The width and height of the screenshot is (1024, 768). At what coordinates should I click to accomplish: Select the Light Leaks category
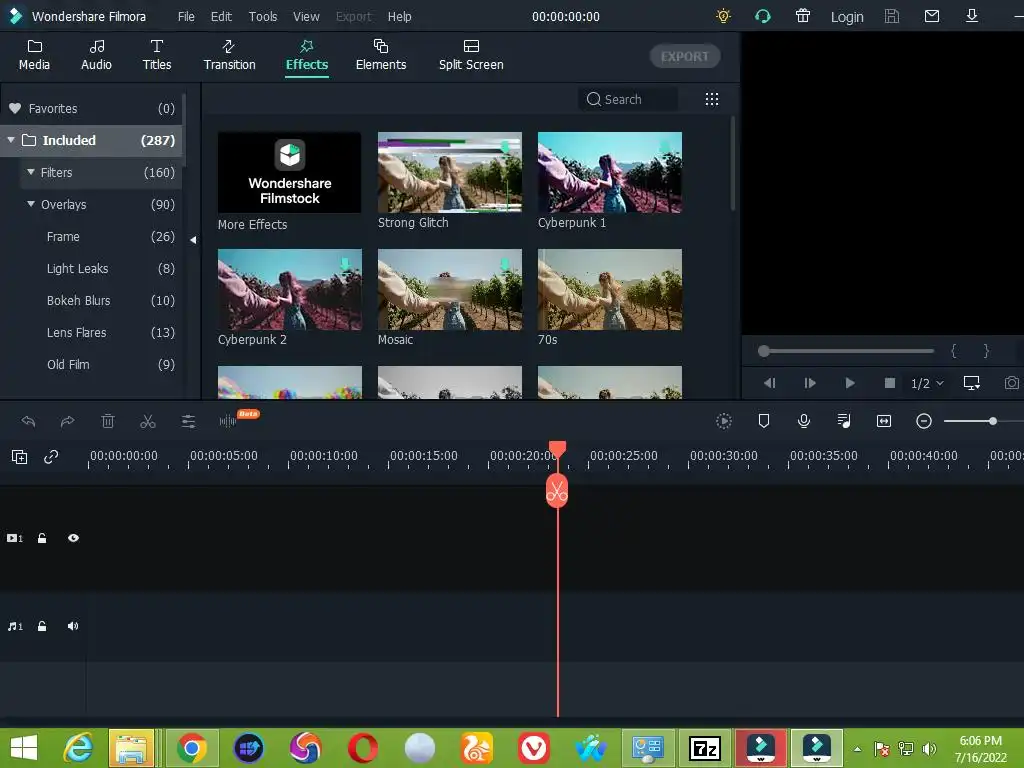(x=101, y=268)
